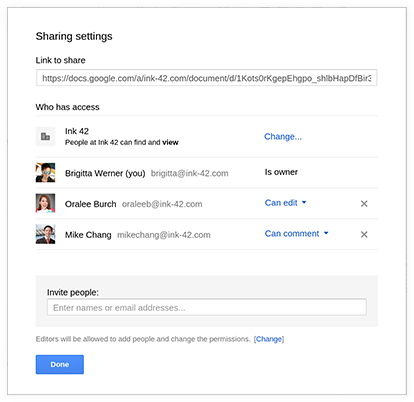Click Change... link for Ink 42 access
414x402 pixels.
283,136
